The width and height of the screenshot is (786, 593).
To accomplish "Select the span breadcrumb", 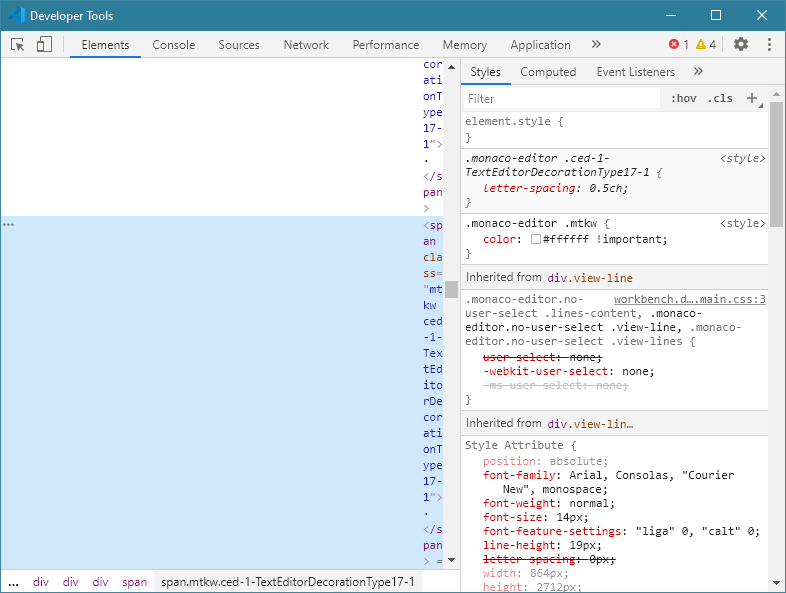I will coord(134,582).
